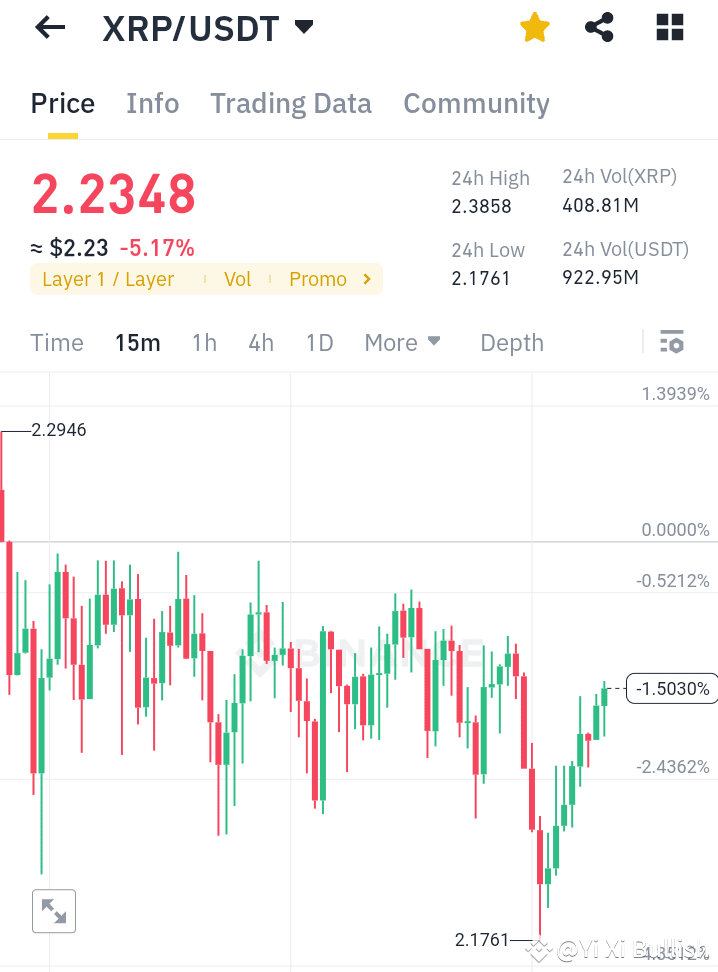Switch to the Community tab

(476, 103)
